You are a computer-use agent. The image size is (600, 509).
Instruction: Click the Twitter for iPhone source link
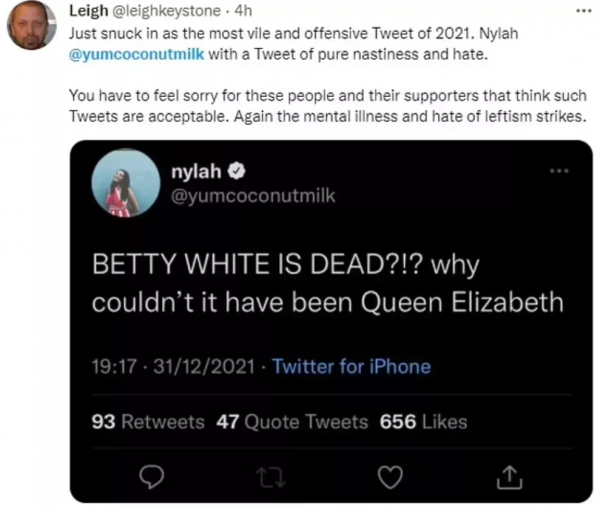coord(351,366)
